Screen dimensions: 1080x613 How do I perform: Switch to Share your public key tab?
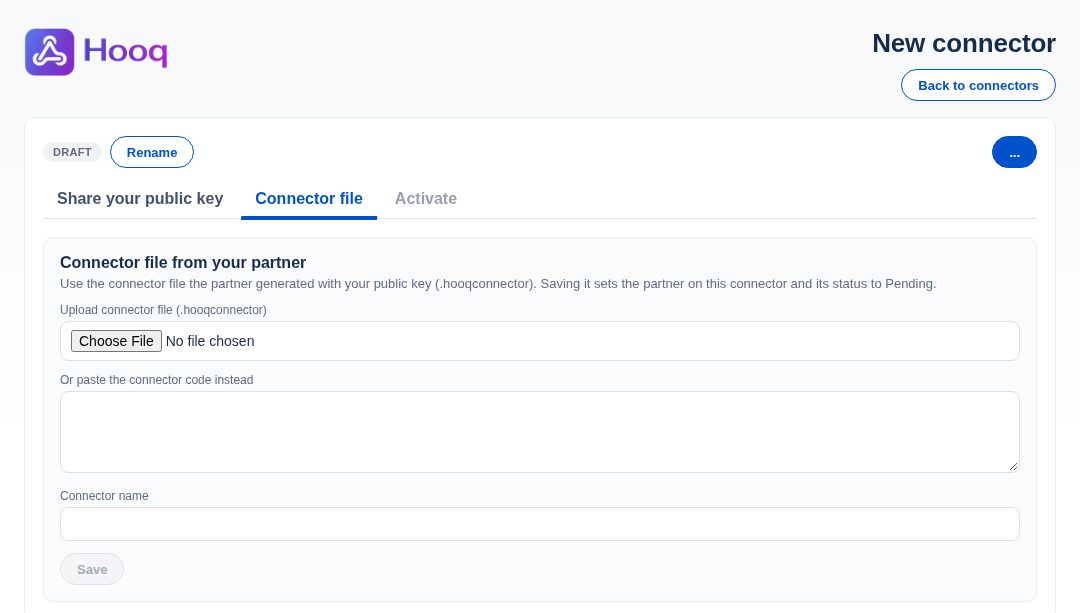click(x=140, y=198)
